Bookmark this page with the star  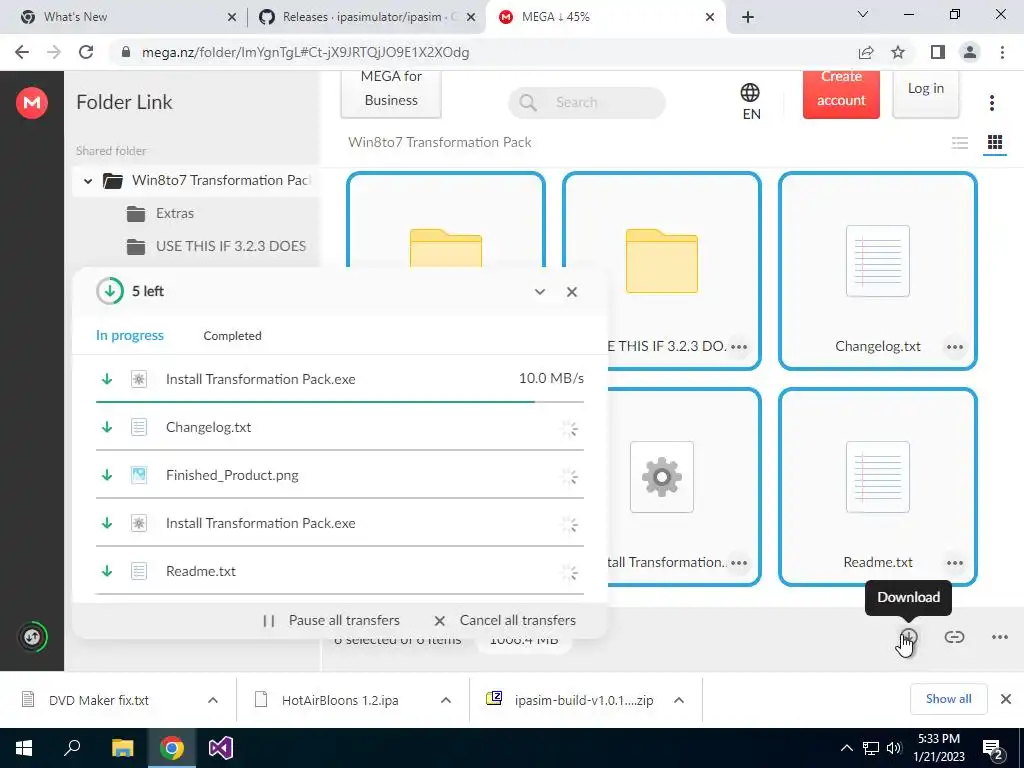coord(898,52)
